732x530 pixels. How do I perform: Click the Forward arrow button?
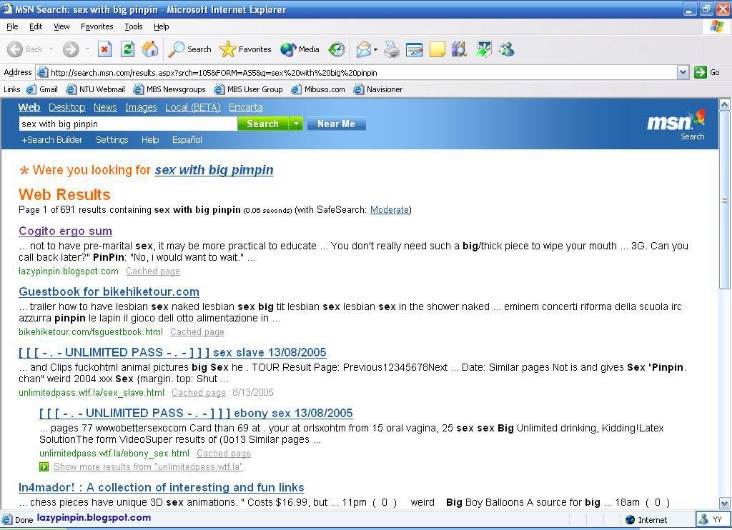click(70, 49)
